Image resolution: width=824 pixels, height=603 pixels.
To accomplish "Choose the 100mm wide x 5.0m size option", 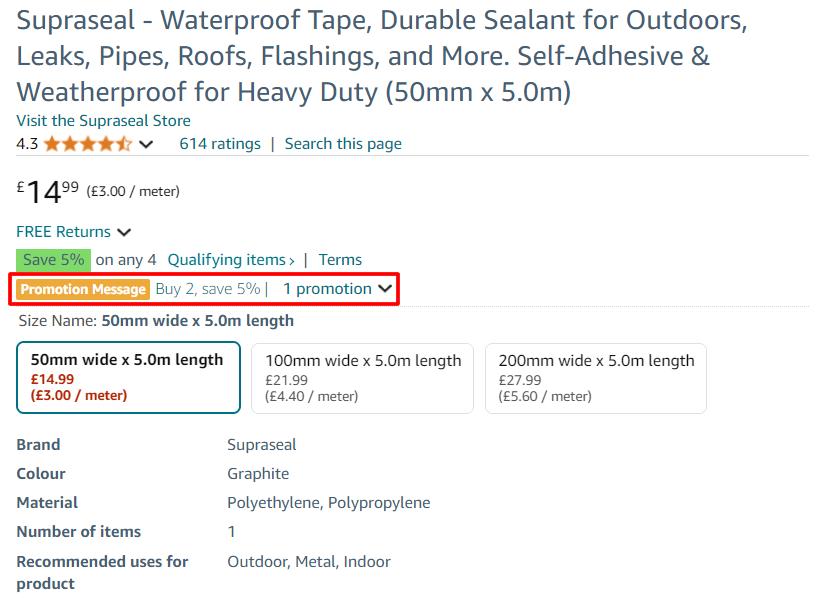I will tap(362, 378).
